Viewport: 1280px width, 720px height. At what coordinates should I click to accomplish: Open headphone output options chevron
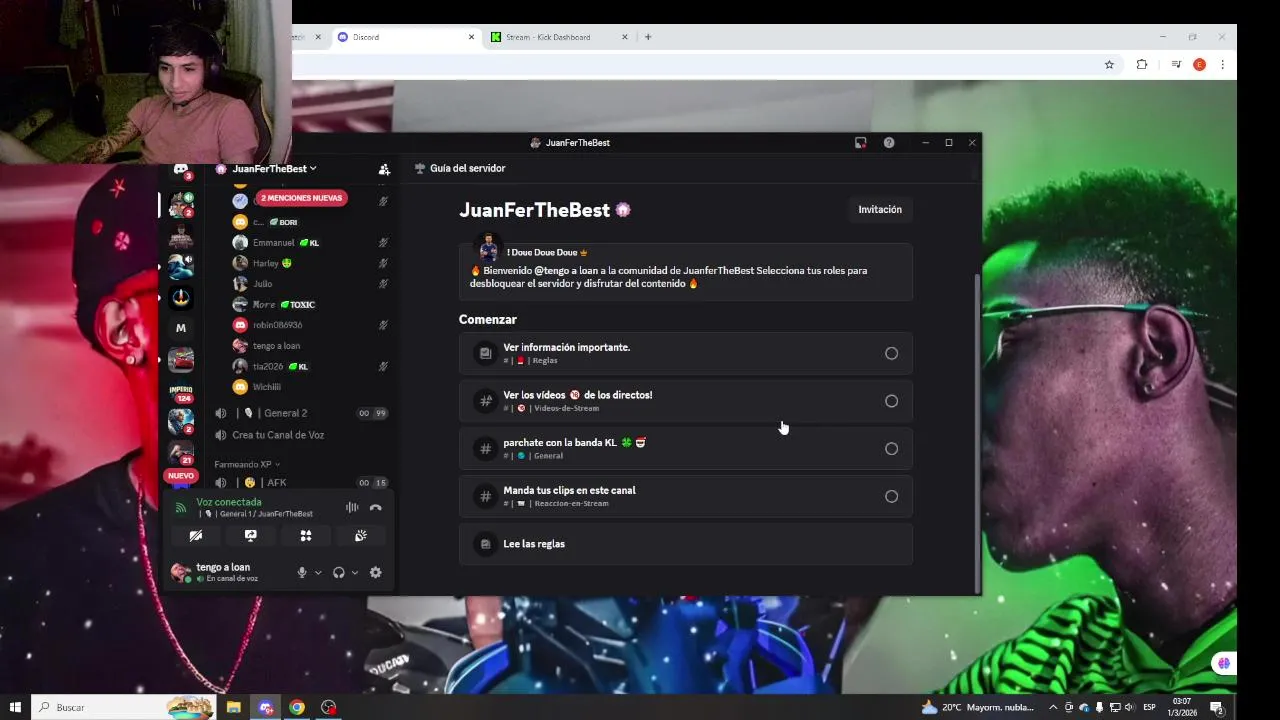click(355, 573)
